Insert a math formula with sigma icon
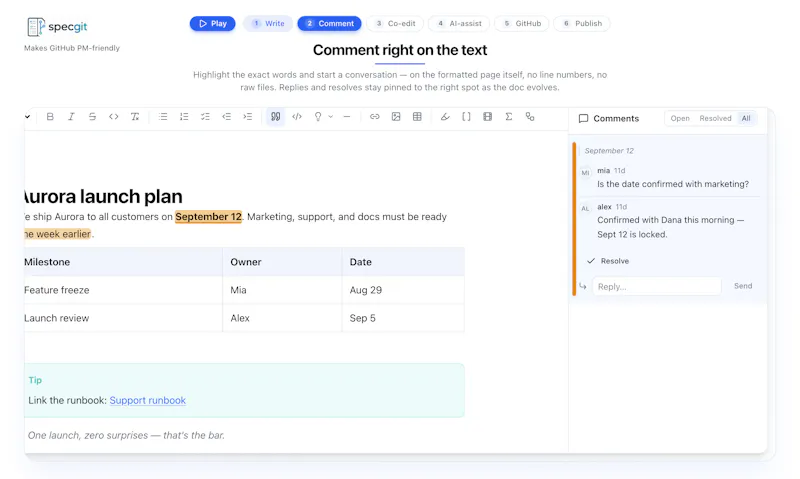Screen dimensions: 800x479 pos(509,117)
